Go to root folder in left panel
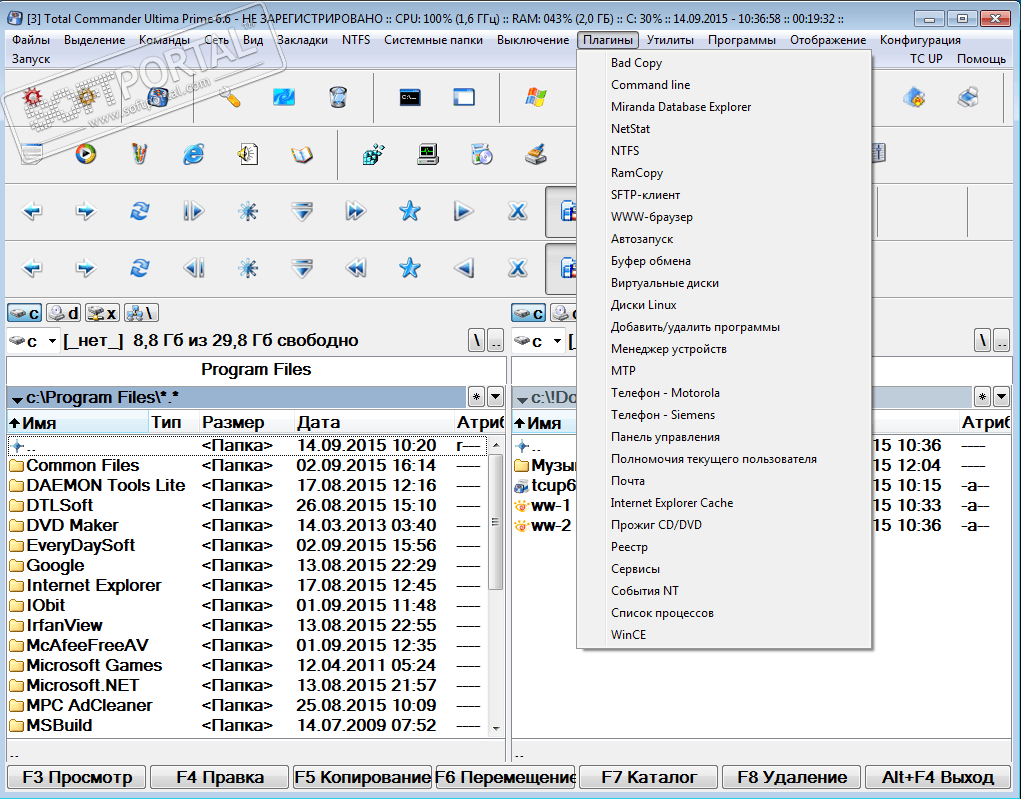Screen dimensions: 1021x799 coord(477,341)
